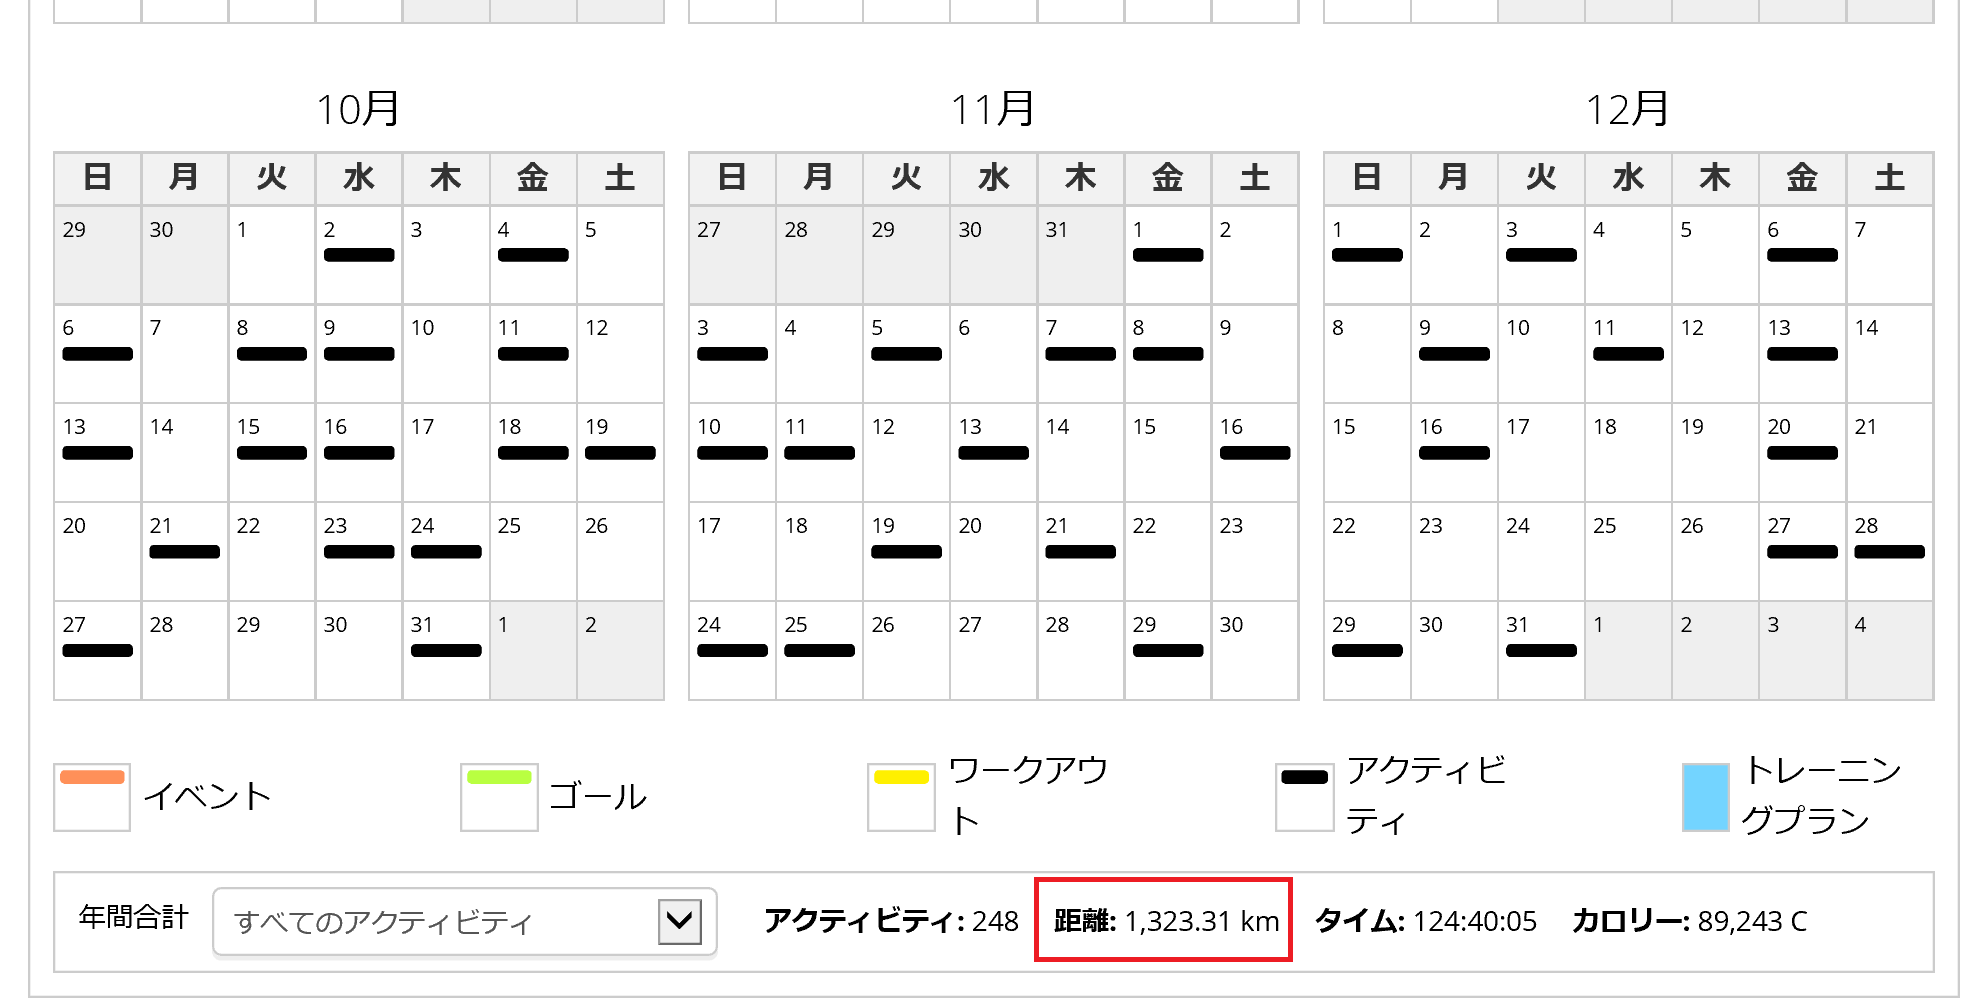Select the activity bar on December 13
This screenshot has width=1970, height=1002.
click(x=1802, y=354)
